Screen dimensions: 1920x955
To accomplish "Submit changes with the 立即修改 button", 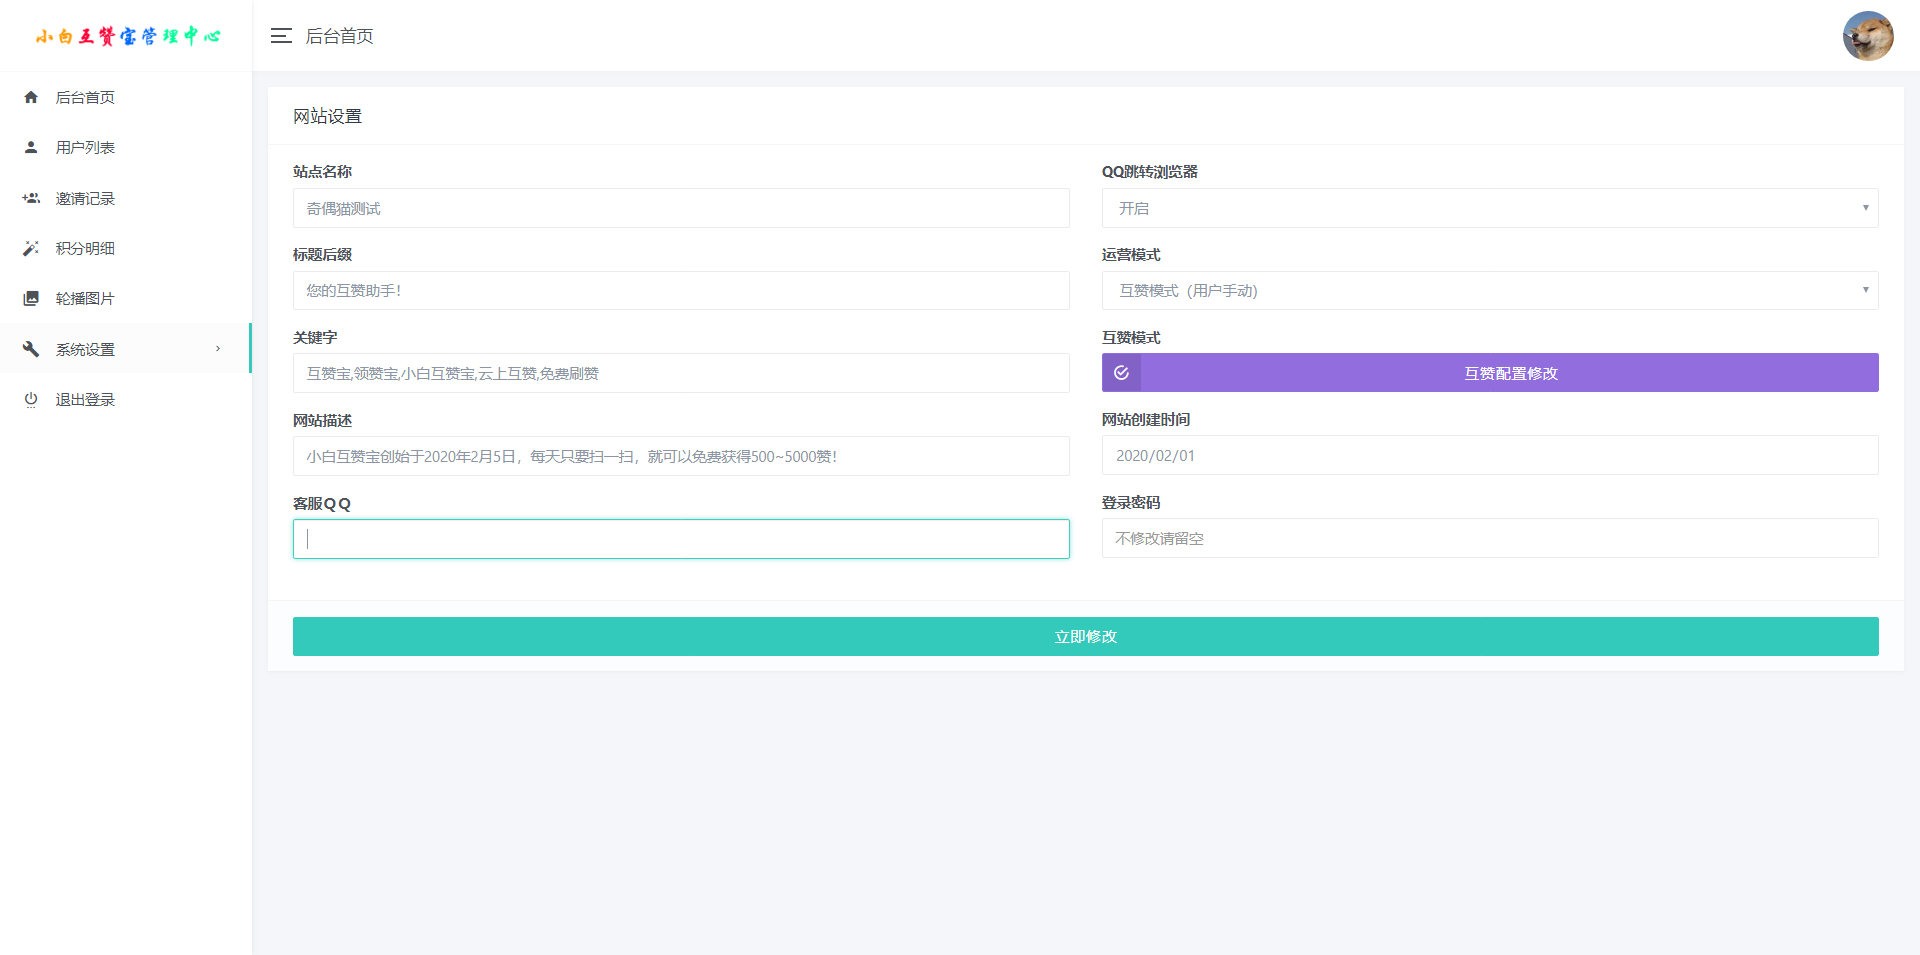I will (x=1086, y=637).
